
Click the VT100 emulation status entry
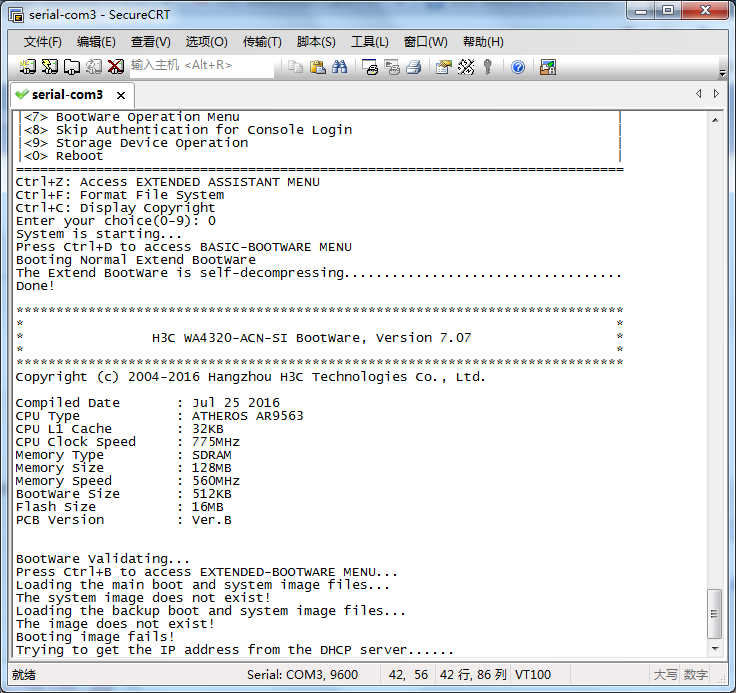pyautogui.click(x=533, y=675)
